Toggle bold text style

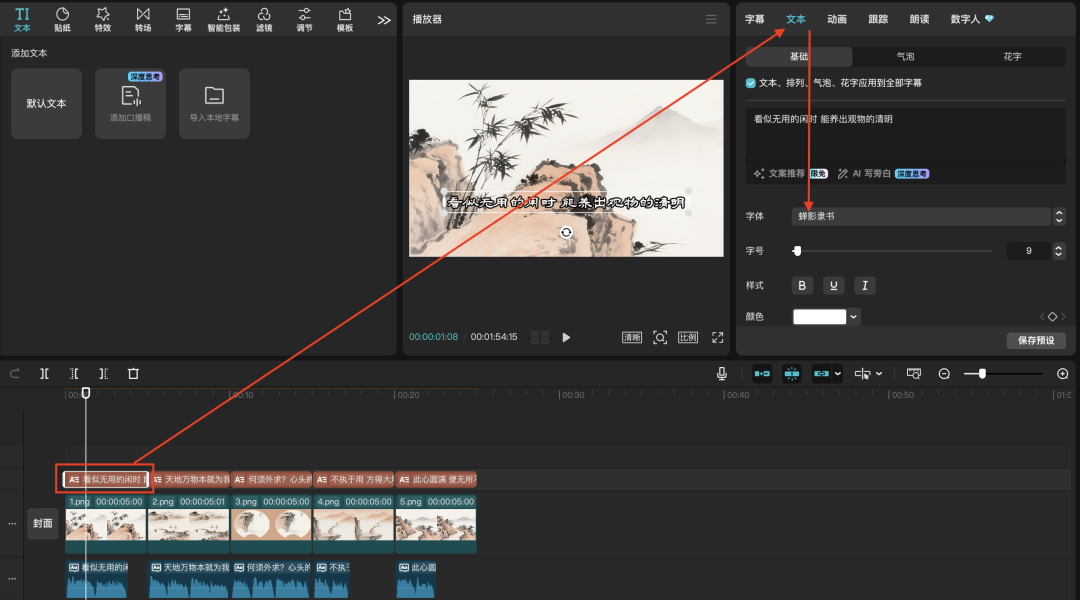[802, 286]
